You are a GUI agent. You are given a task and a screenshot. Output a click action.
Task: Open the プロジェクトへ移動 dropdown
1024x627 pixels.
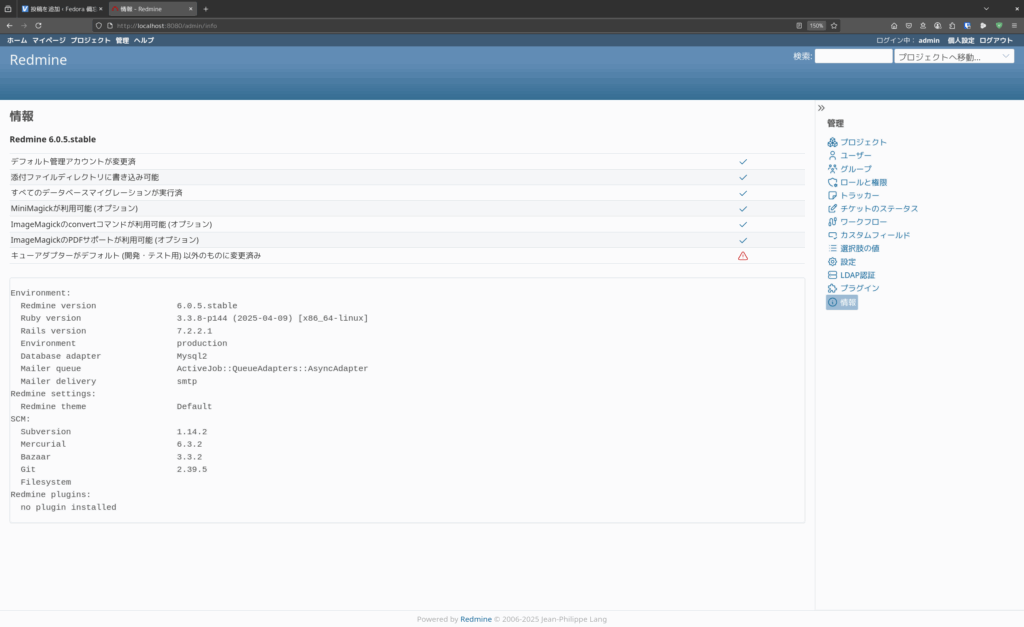click(x=954, y=57)
